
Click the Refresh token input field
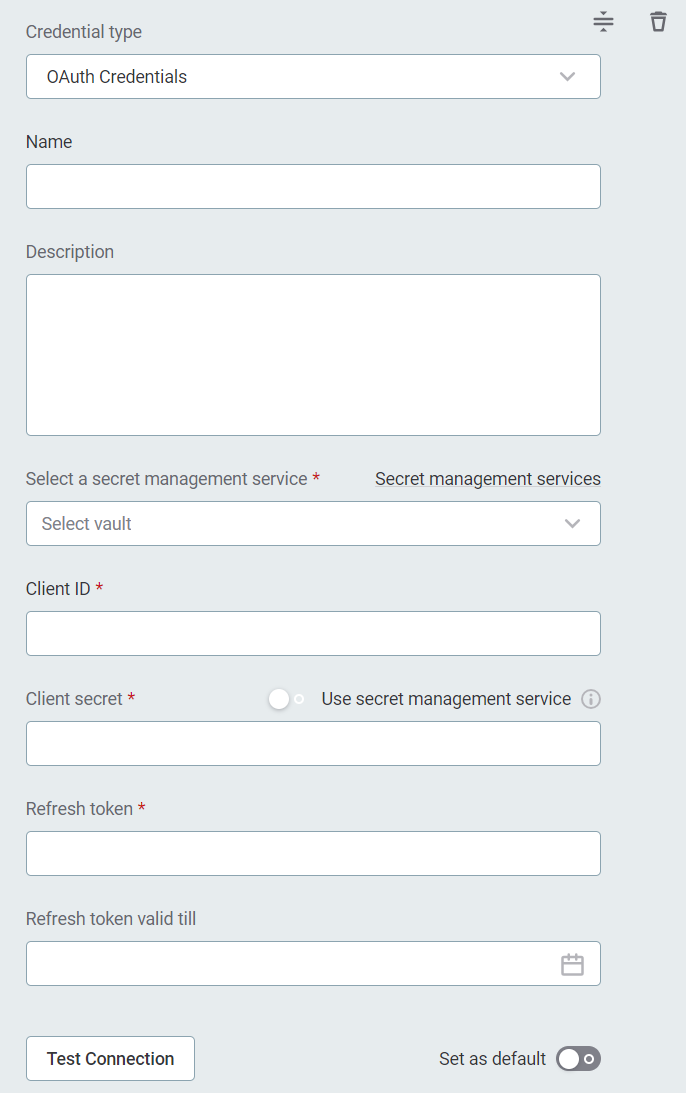pos(313,853)
